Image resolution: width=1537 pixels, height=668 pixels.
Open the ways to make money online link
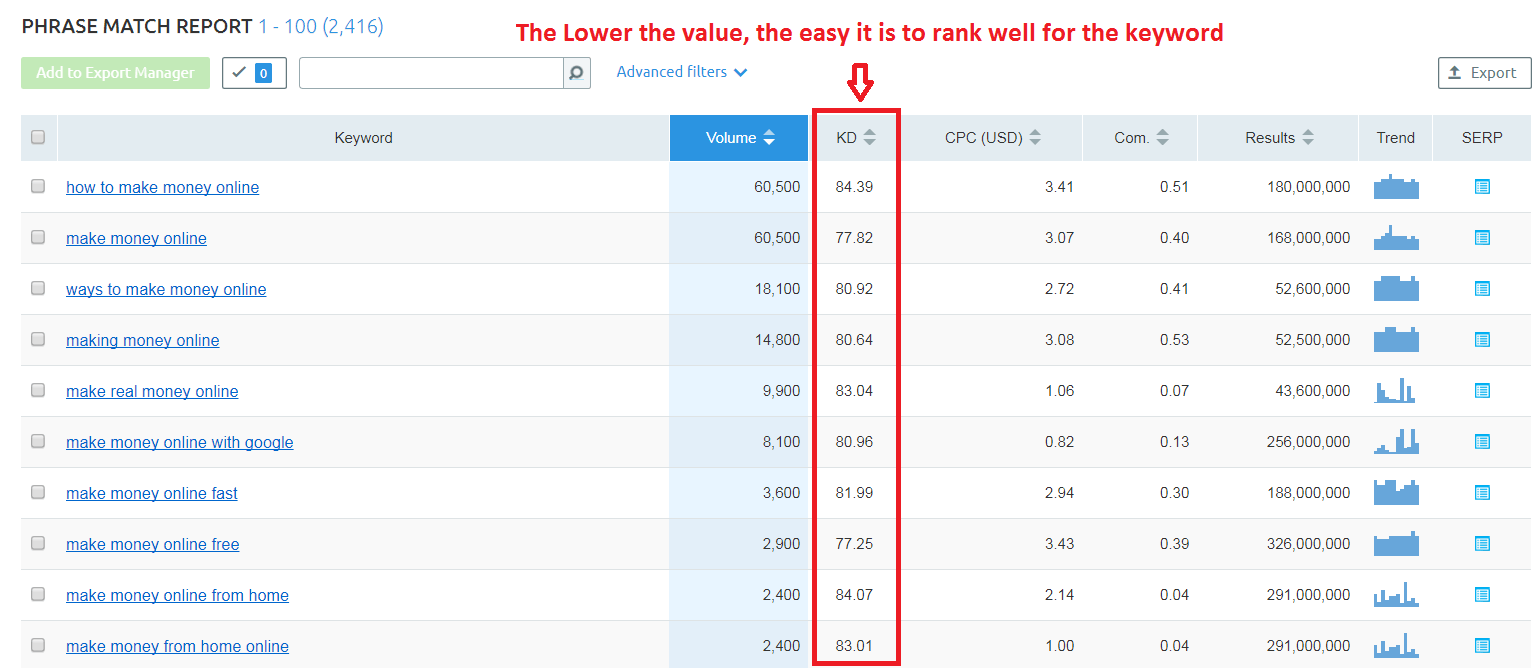click(x=166, y=289)
